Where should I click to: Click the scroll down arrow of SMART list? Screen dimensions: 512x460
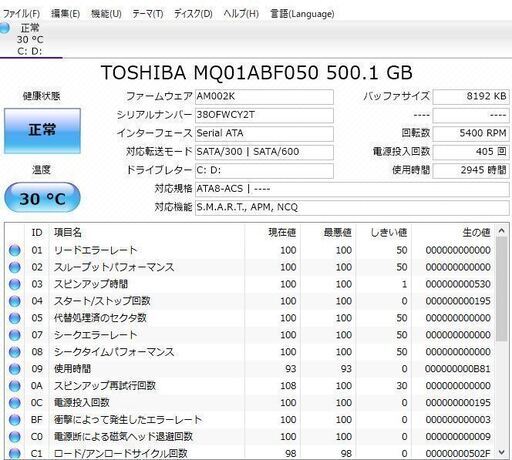click(x=501, y=453)
